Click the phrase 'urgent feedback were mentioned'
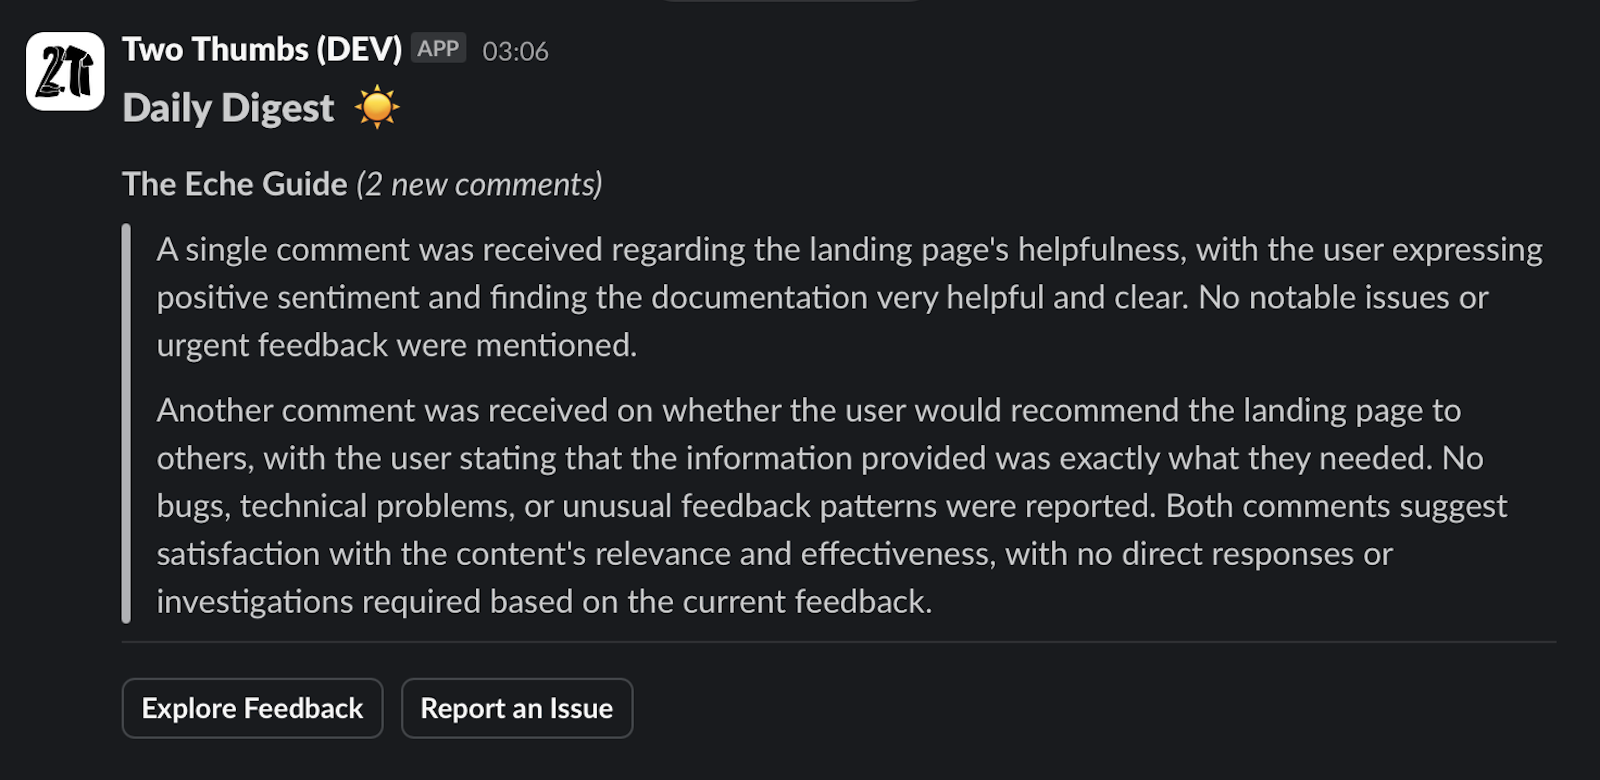This screenshot has height=780, width=1600. tap(396, 345)
